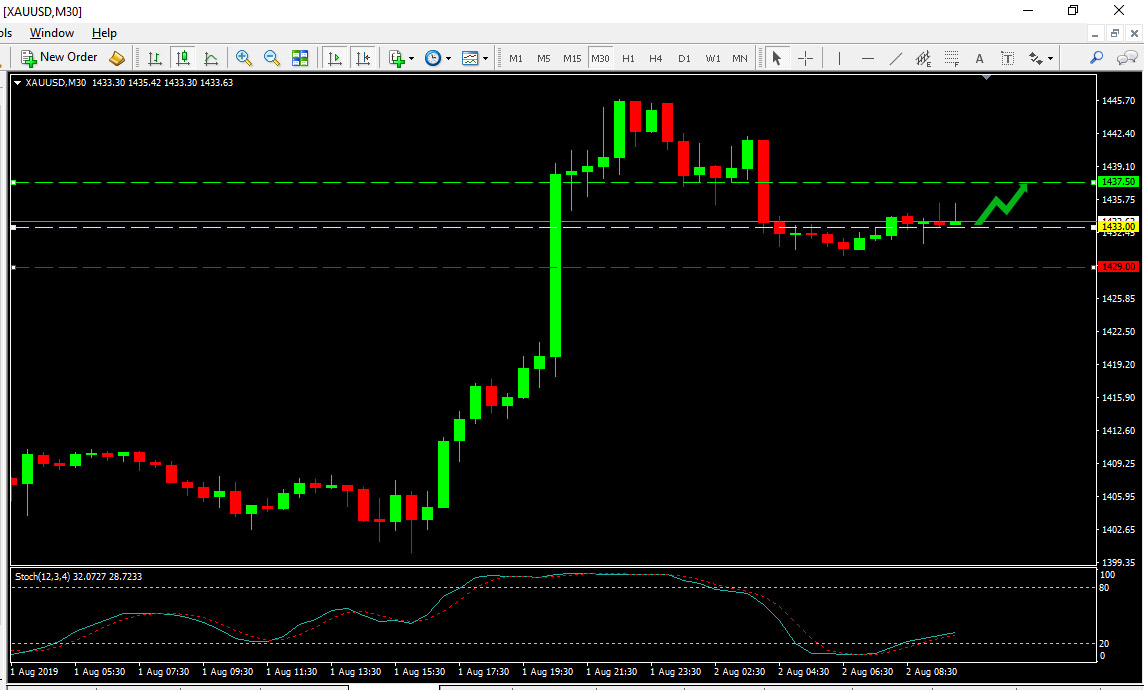Switch chart to line chart mode
The width and height of the screenshot is (1144, 690).
(211, 58)
